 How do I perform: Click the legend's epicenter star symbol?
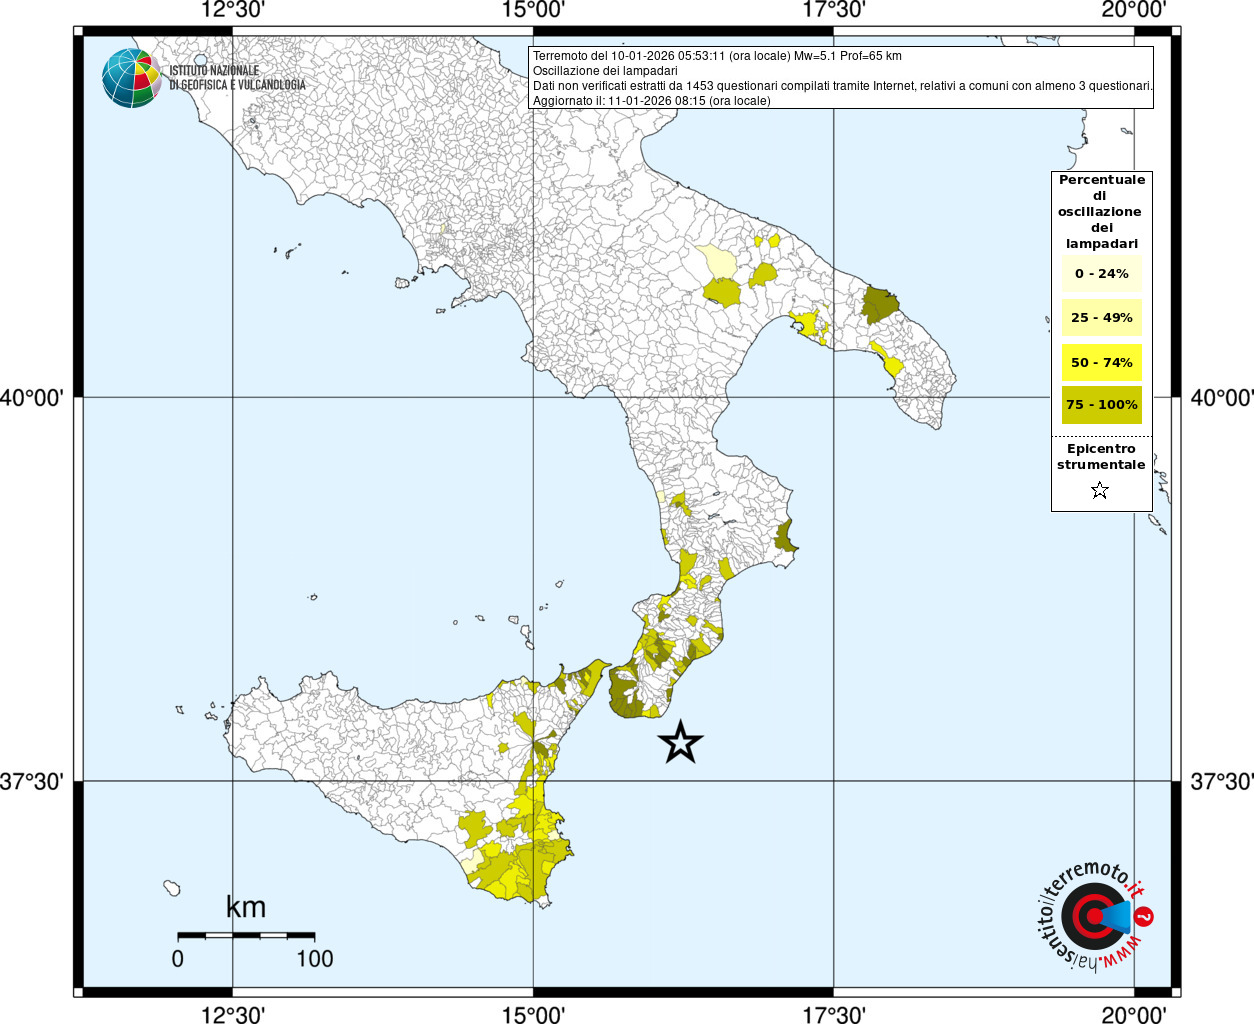[1100, 490]
